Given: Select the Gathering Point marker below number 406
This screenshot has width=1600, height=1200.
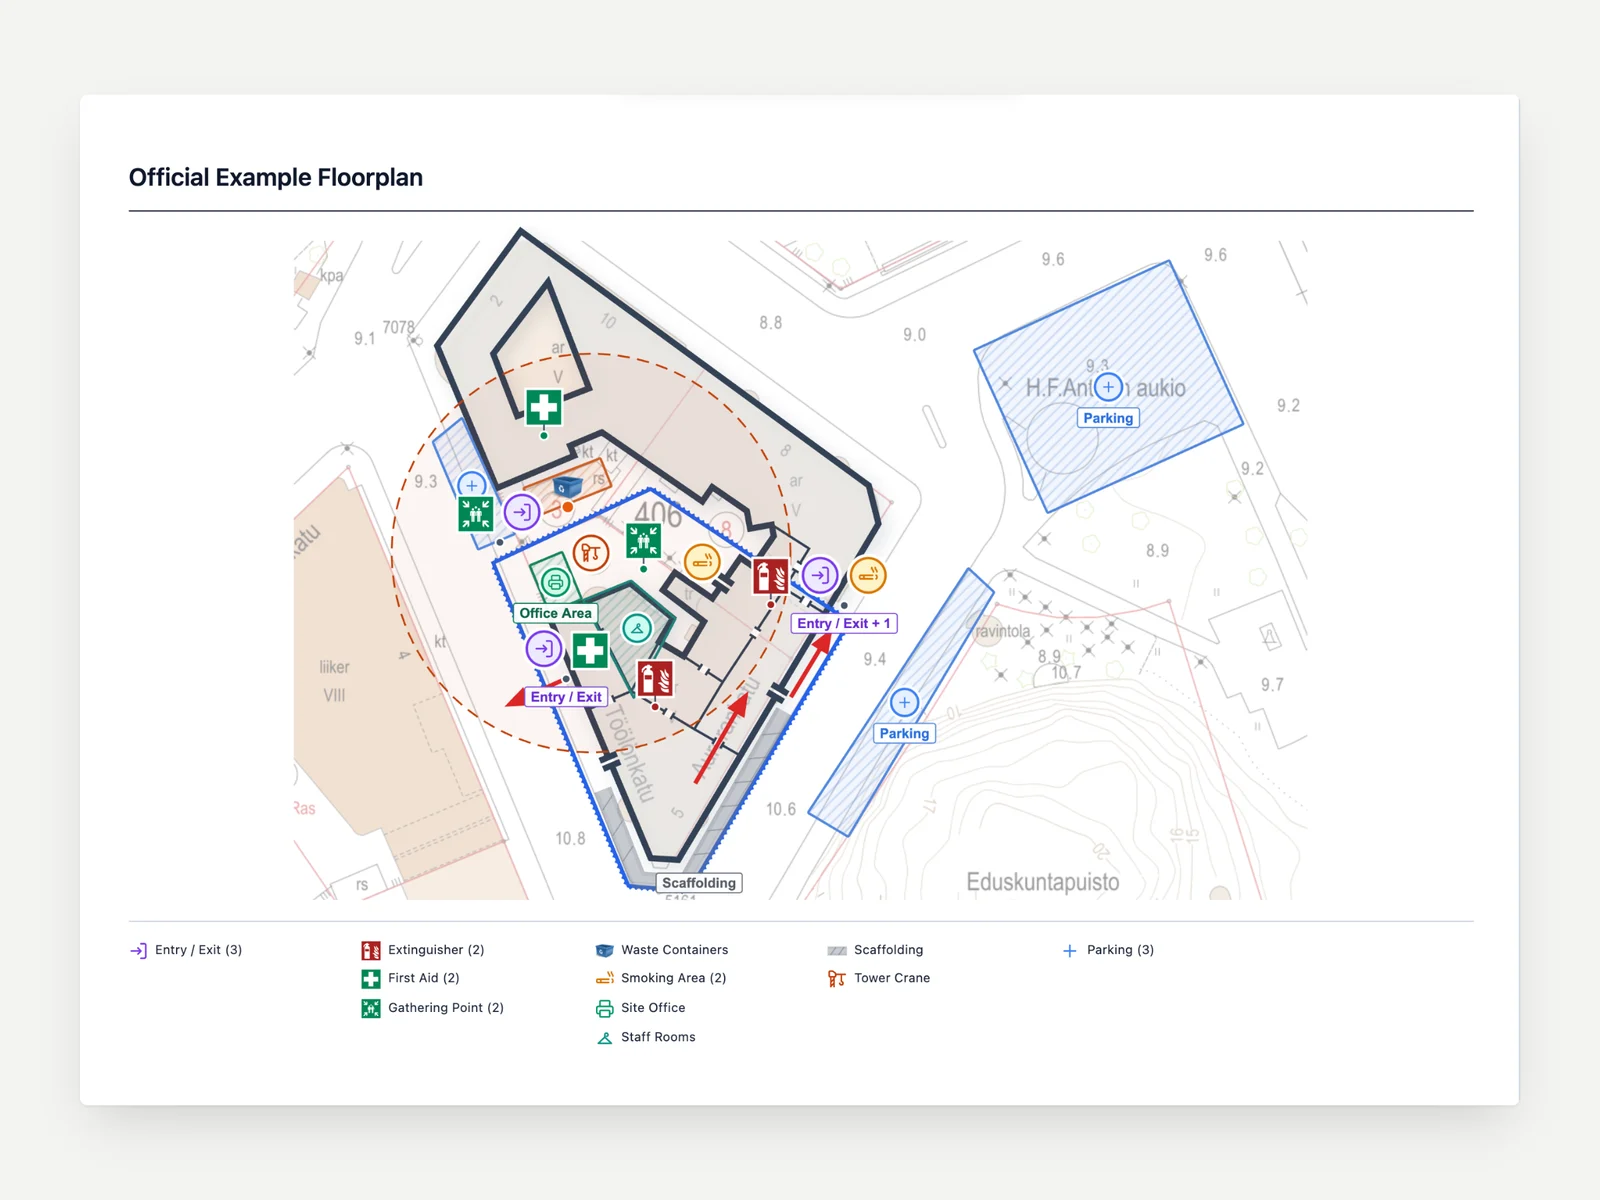Looking at the screenshot, I should tap(643, 541).
